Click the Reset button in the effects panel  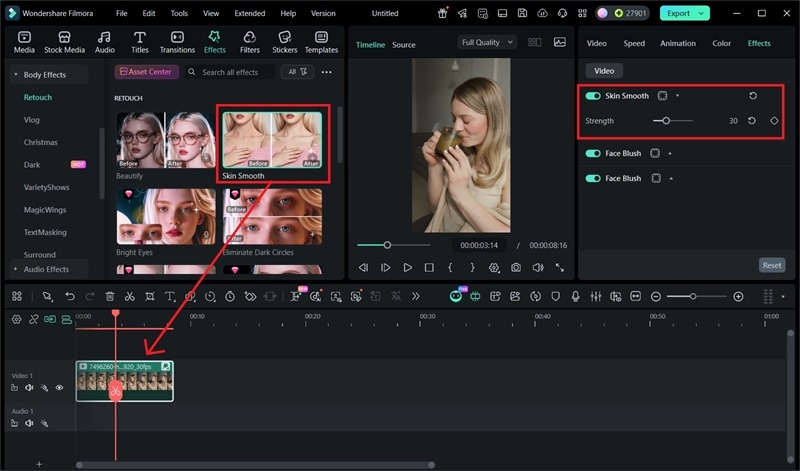(x=771, y=265)
